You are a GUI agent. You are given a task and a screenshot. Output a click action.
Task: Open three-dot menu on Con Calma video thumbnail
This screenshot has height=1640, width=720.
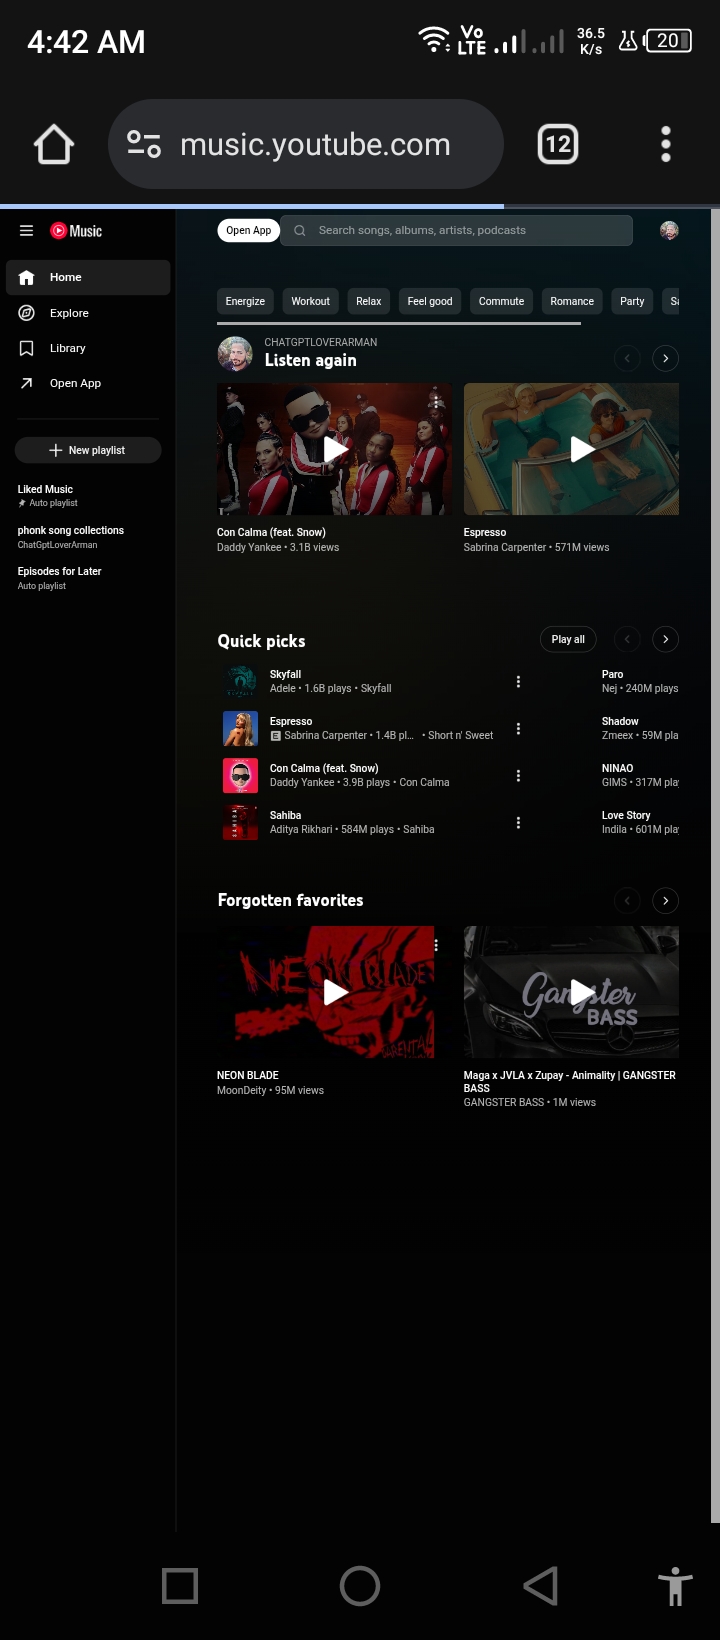pyautogui.click(x=436, y=402)
